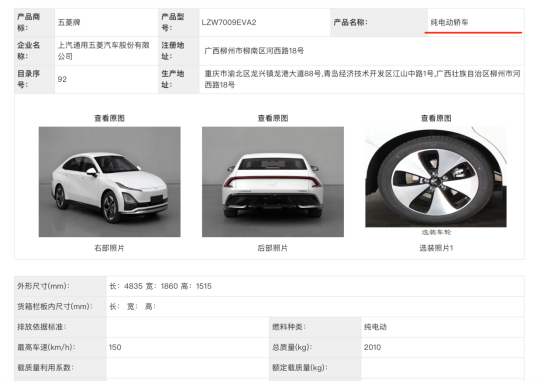554x382 pixels.
Task: Open 查看原图 link above rear photo
Action: [272, 118]
